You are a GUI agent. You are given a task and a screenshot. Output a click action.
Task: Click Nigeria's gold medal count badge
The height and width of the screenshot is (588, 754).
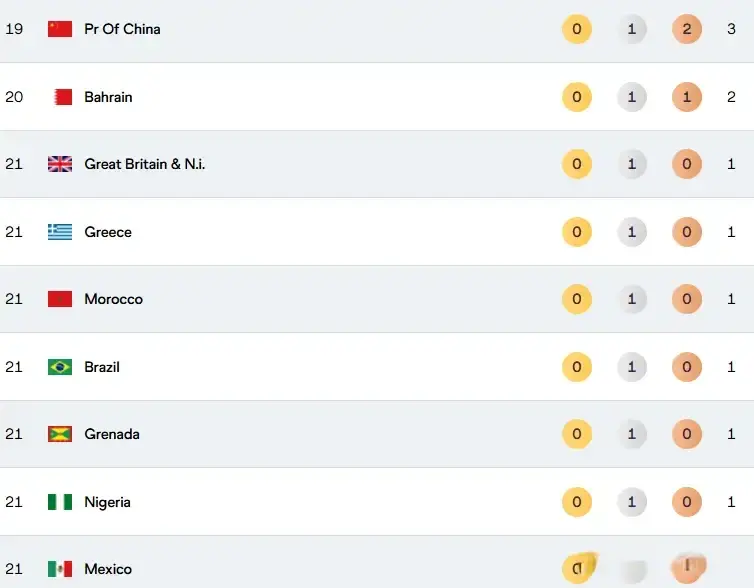point(577,502)
